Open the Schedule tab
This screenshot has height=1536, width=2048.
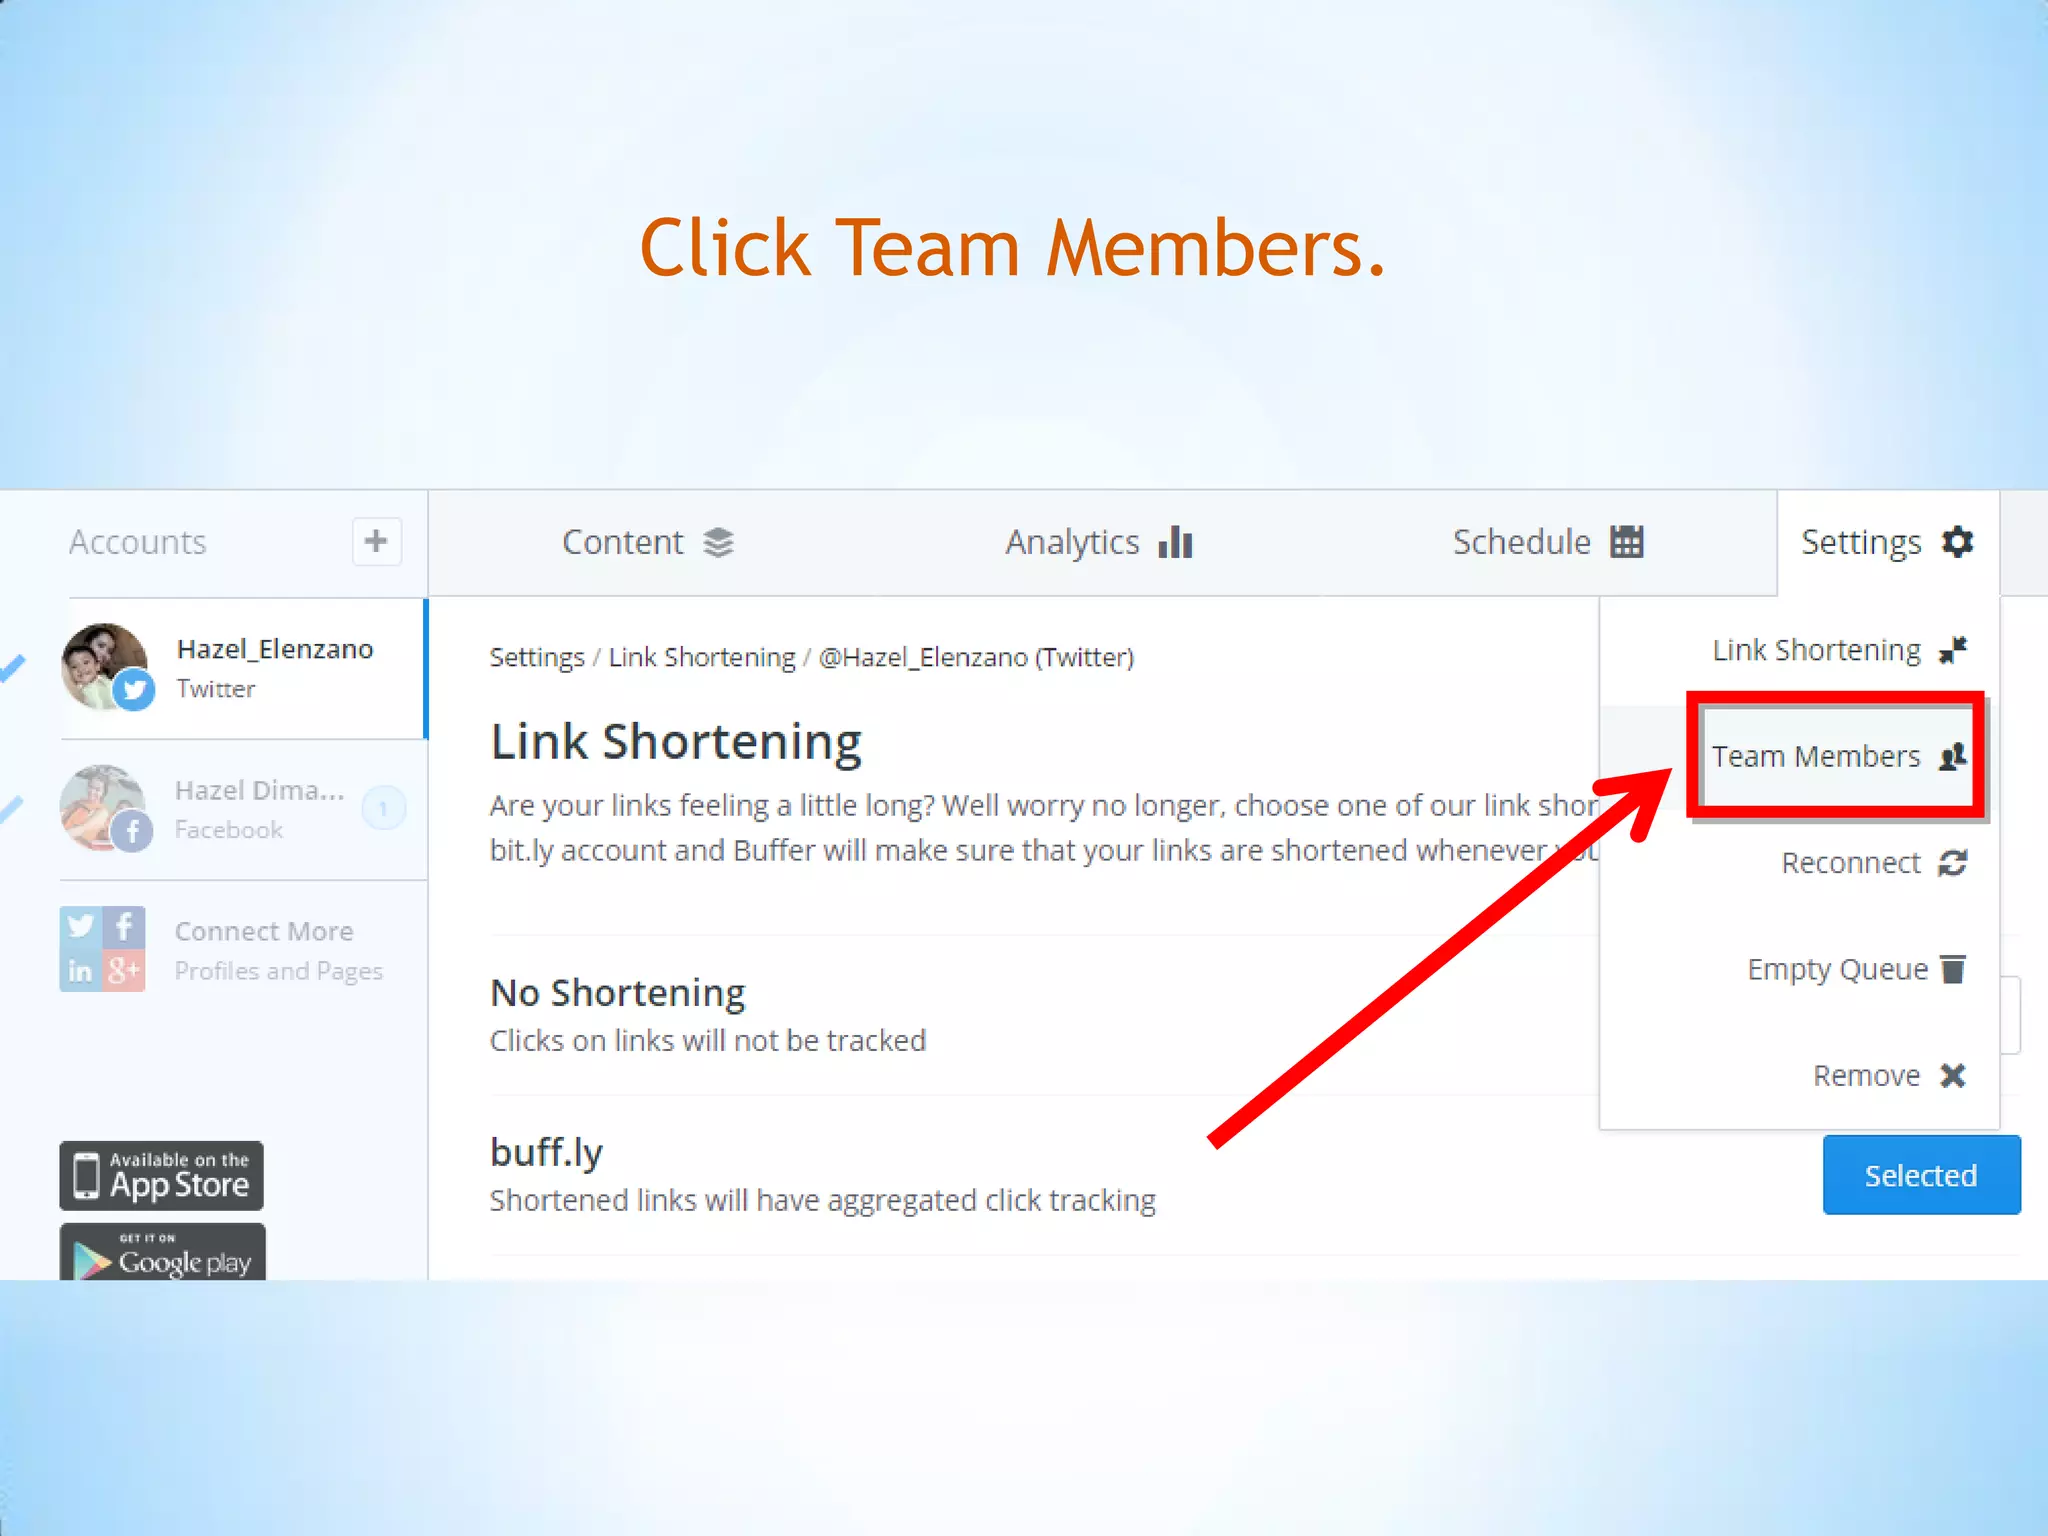1548,542
